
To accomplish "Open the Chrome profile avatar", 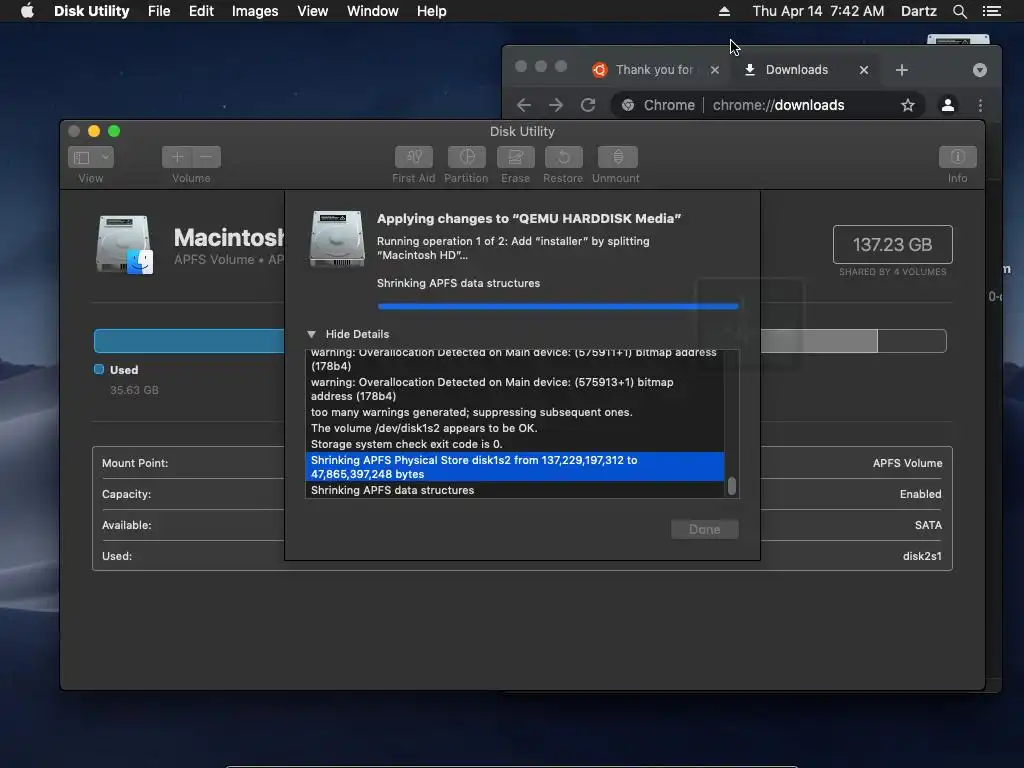I will click(x=948, y=105).
